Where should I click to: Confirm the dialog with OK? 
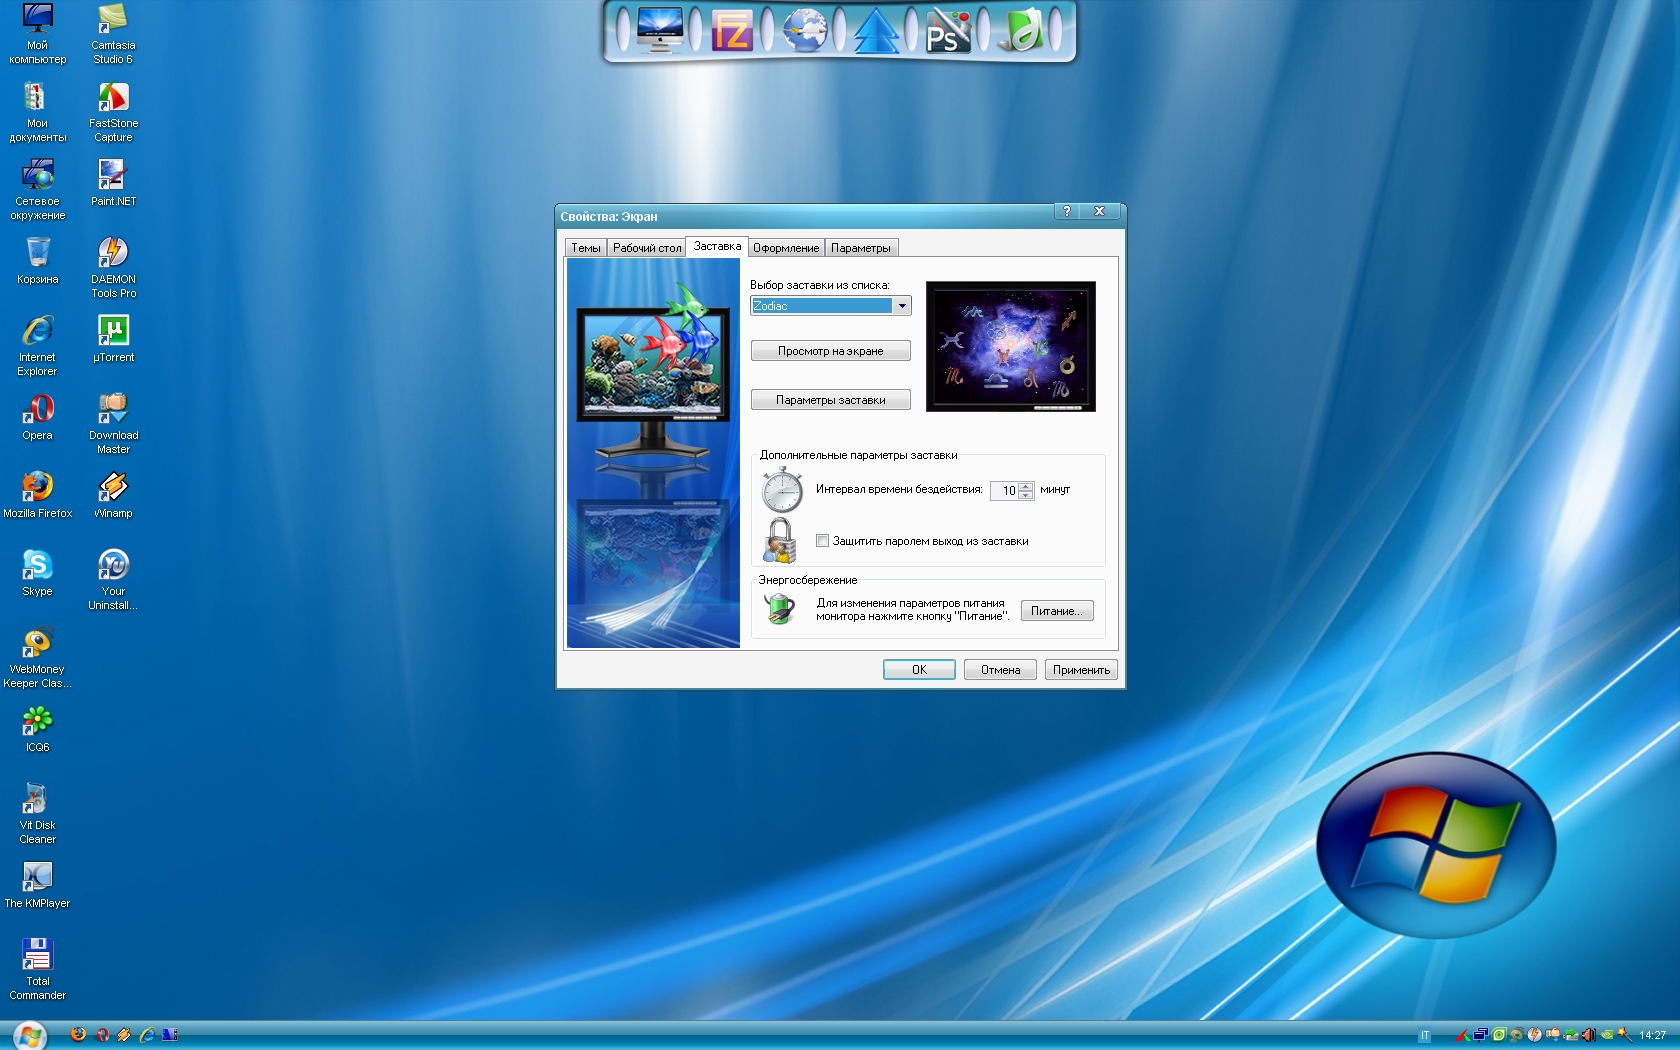click(919, 670)
